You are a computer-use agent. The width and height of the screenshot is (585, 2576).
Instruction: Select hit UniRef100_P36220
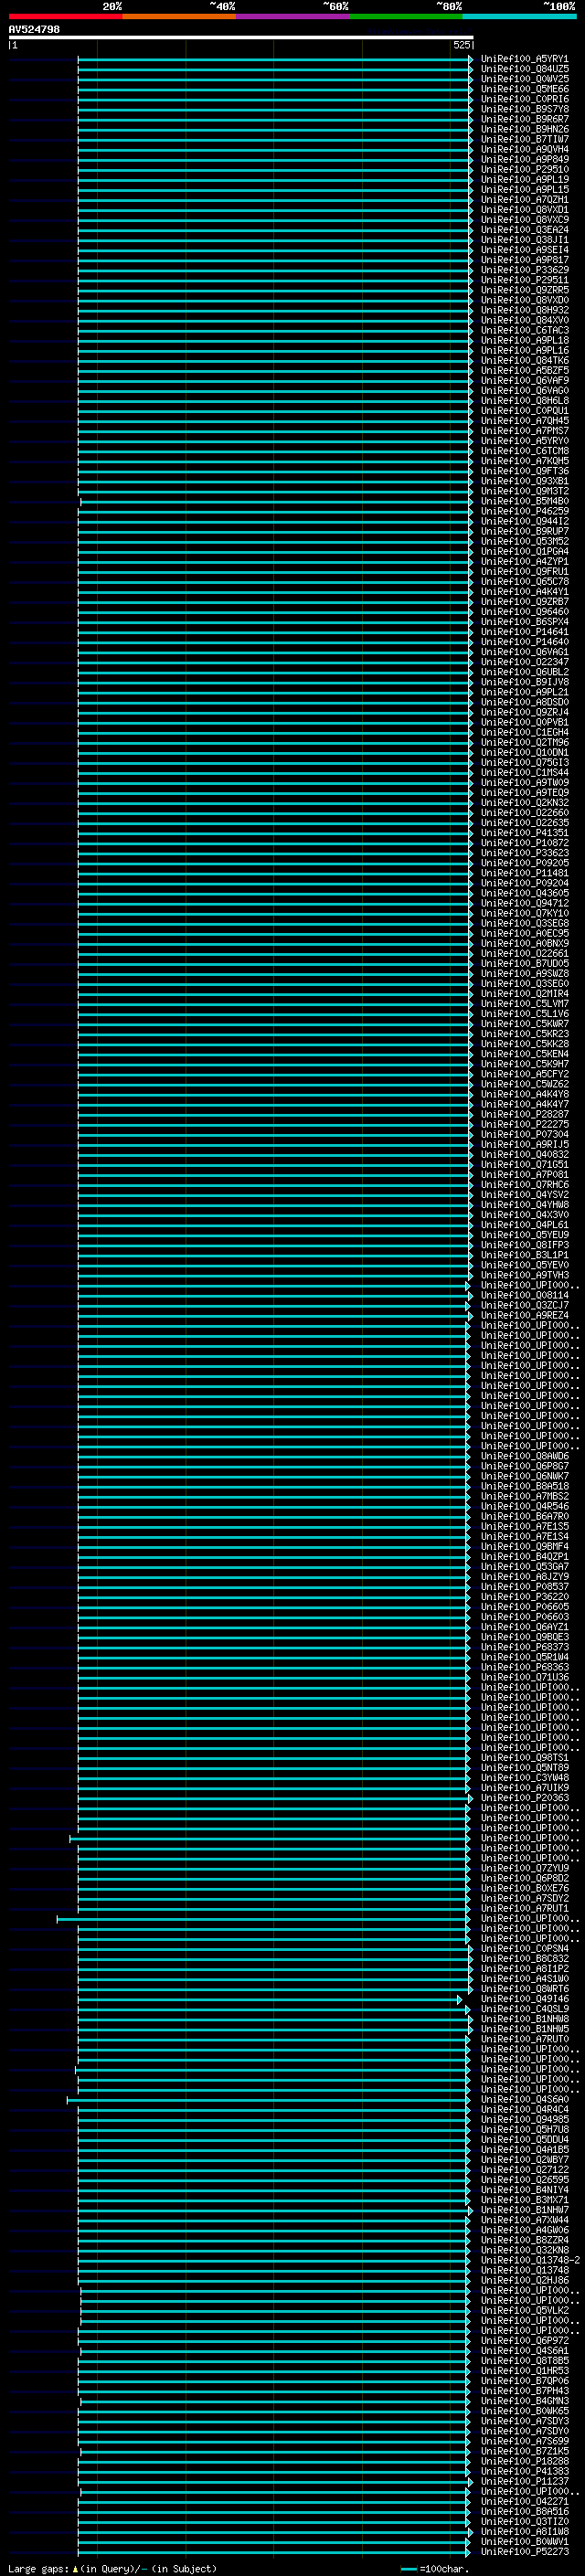coord(524,1596)
